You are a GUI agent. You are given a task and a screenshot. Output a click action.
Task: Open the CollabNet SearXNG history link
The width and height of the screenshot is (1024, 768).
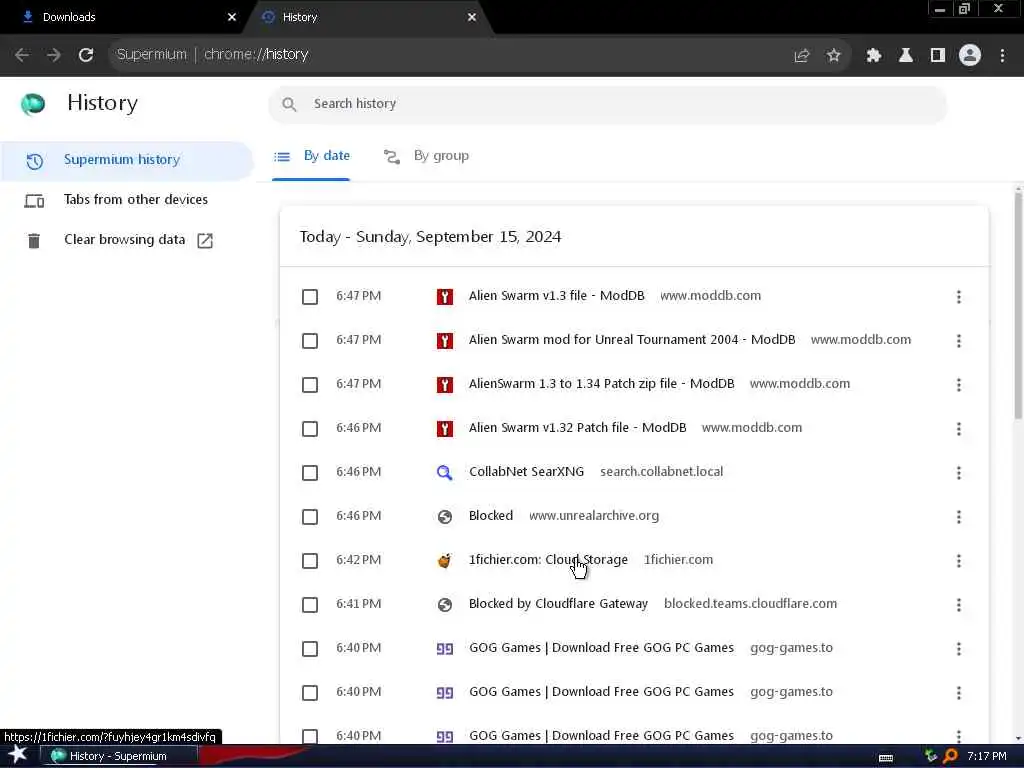click(526, 472)
